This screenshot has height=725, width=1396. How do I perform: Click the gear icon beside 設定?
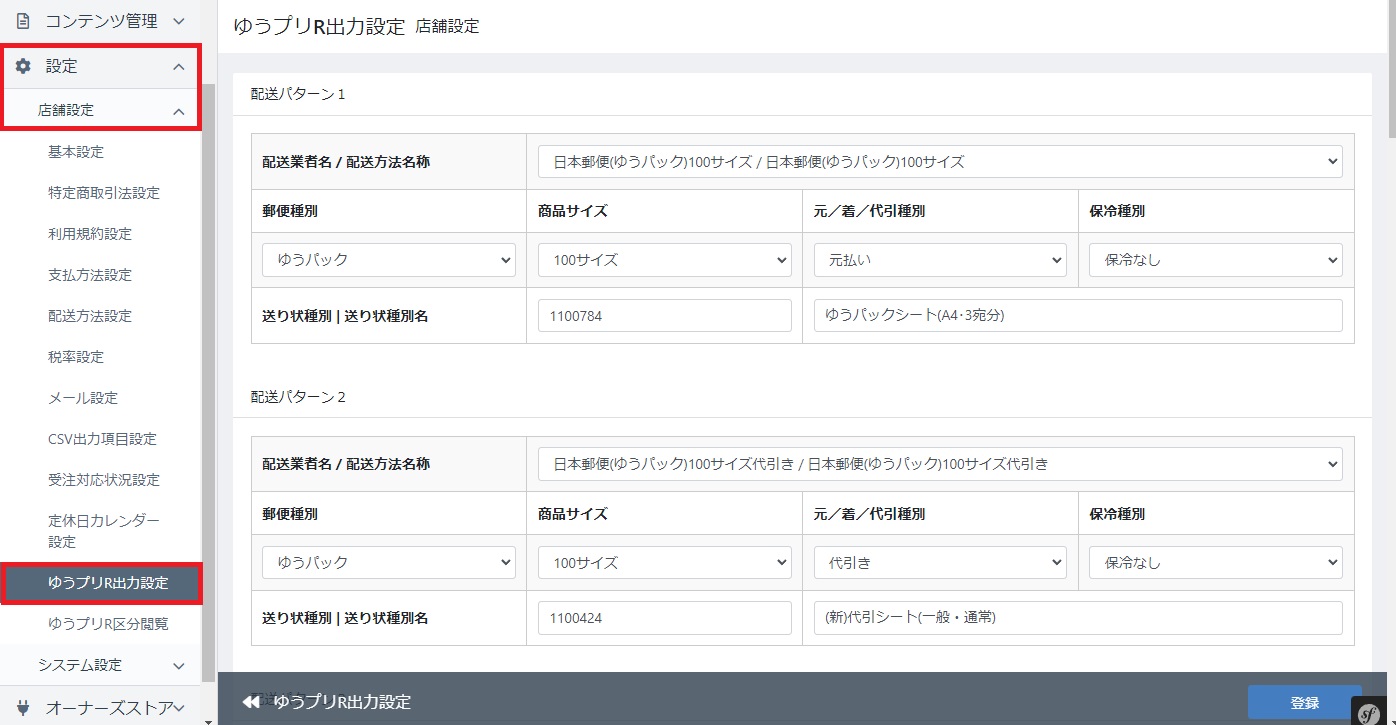(23, 66)
